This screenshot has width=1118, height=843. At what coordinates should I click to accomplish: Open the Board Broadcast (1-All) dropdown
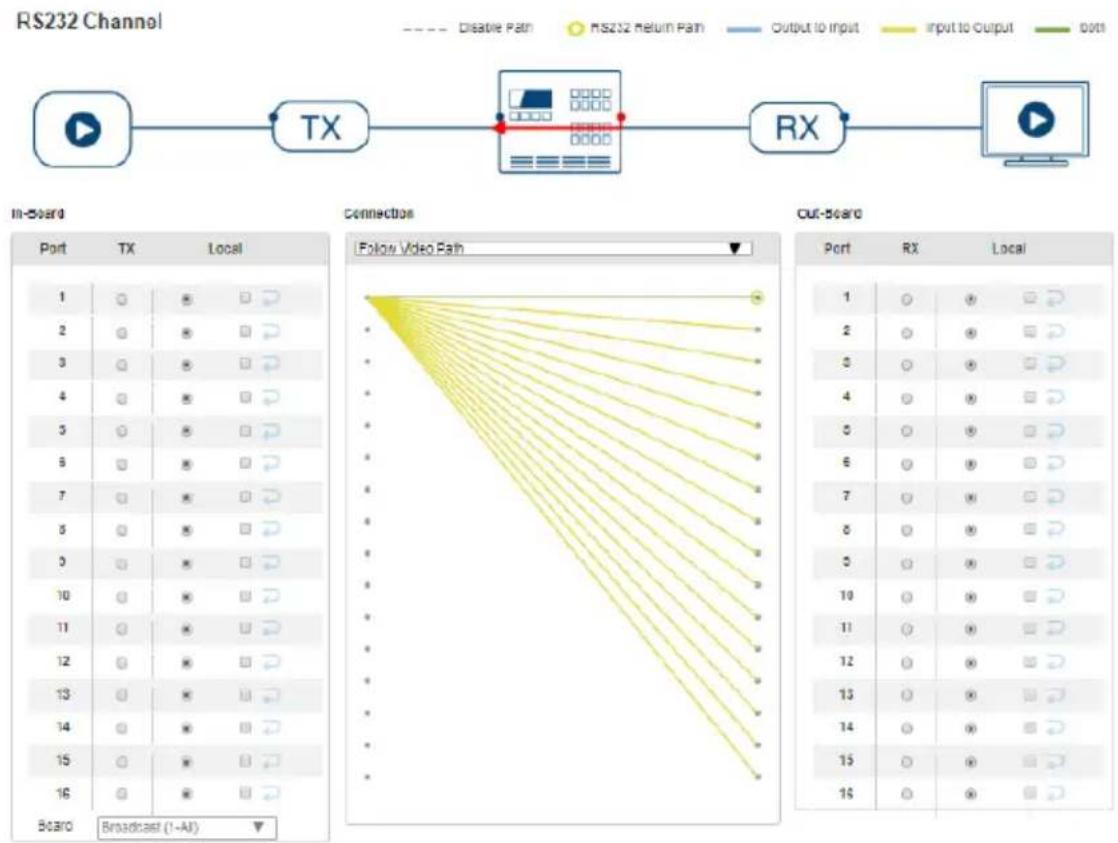pyautogui.click(x=187, y=827)
